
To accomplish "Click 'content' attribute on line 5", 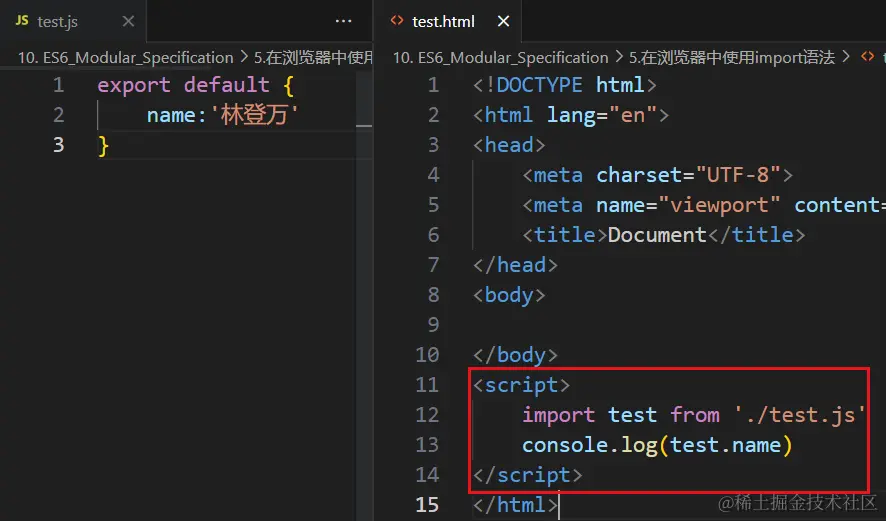I will tap(837, 205).
